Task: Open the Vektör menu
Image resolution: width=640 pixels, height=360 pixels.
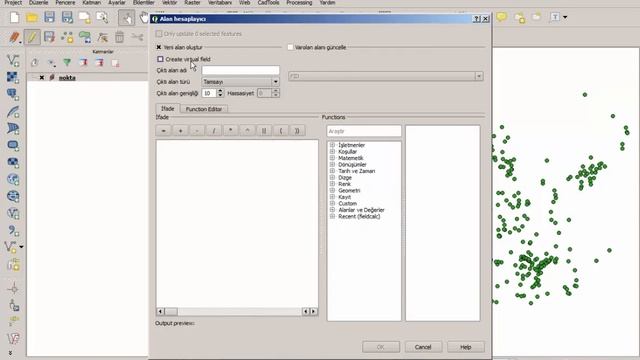Action: (169, 2)
